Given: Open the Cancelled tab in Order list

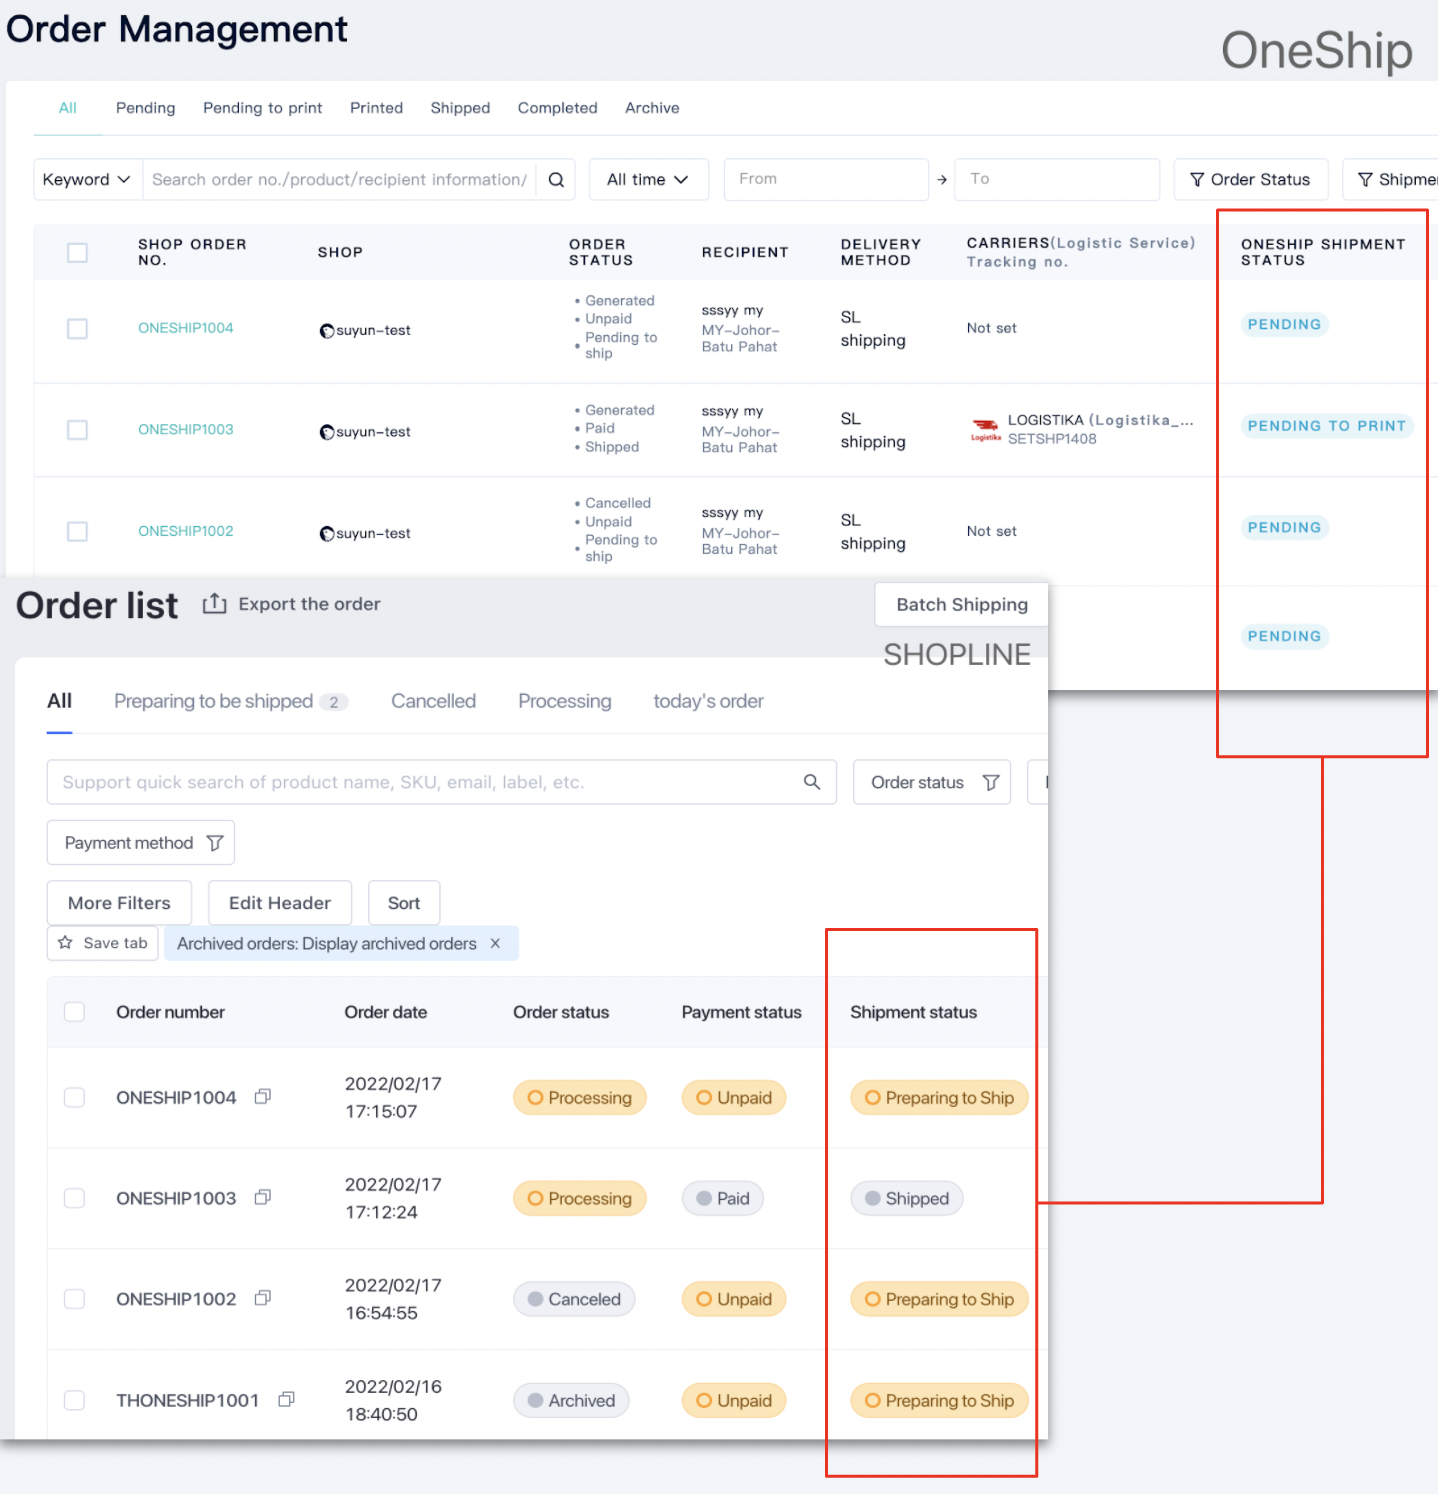Looking at the screenshot, I should click(x=433, y=701).
